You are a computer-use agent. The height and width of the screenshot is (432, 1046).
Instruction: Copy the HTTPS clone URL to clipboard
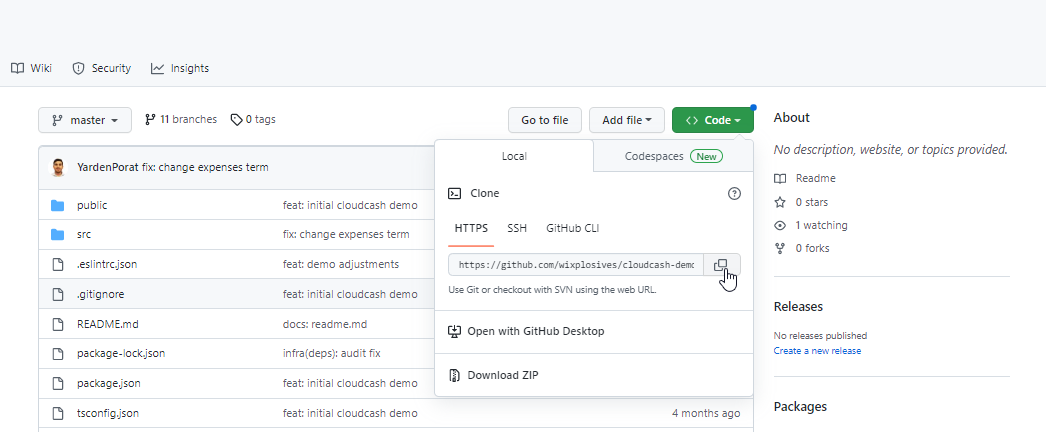point(721,265)
